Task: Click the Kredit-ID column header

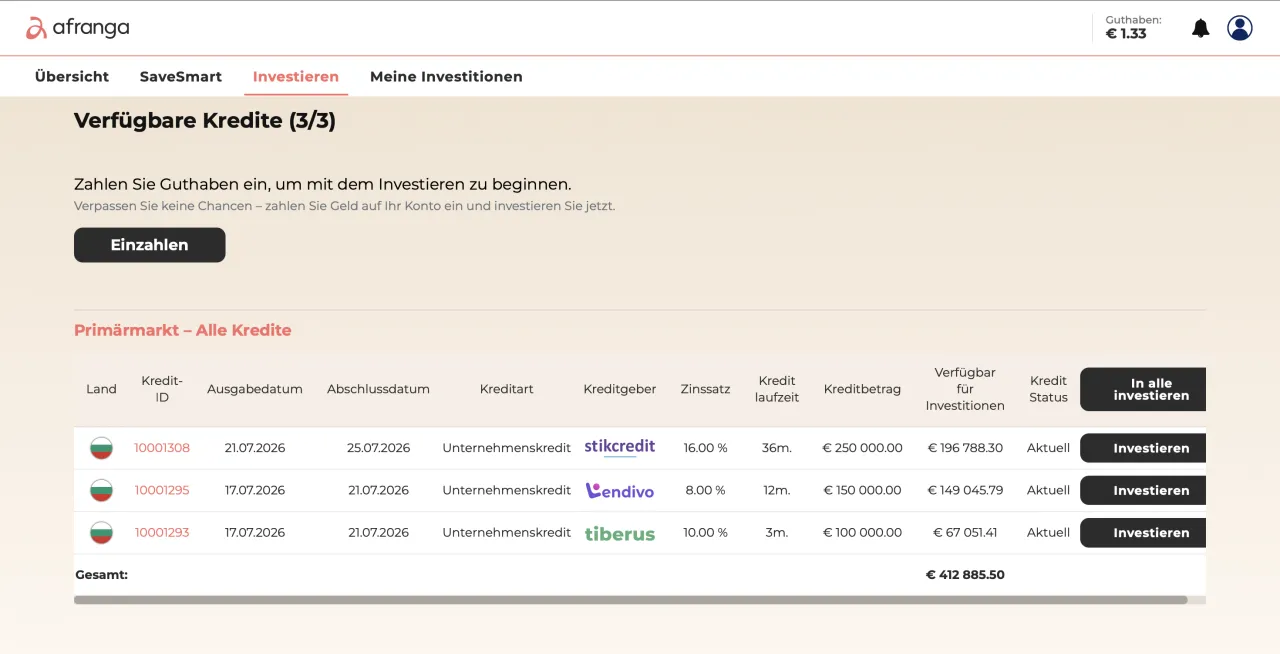Action: (x=162, y=389)
